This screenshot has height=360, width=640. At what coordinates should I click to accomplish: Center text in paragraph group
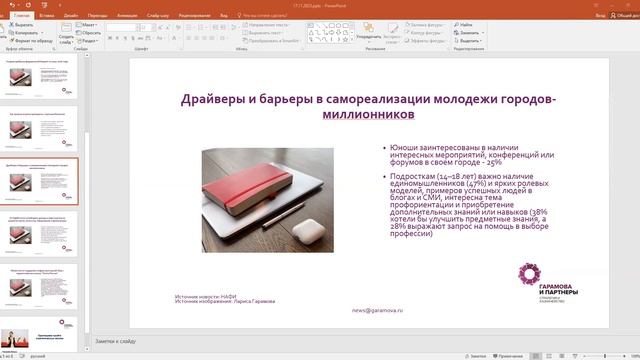(x=197, y=38)
